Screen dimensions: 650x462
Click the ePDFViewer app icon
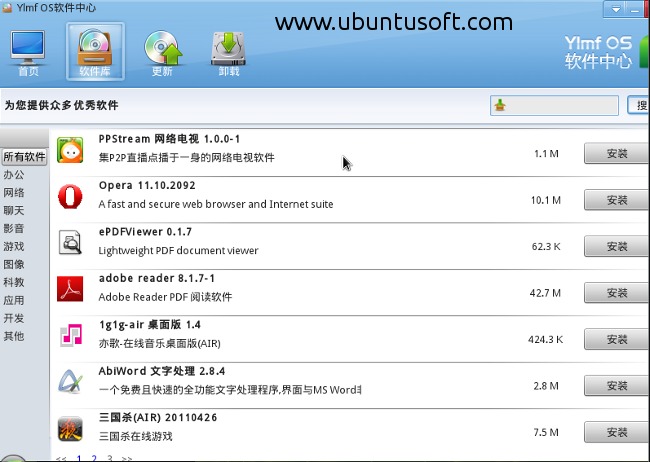tap(70, 242)
